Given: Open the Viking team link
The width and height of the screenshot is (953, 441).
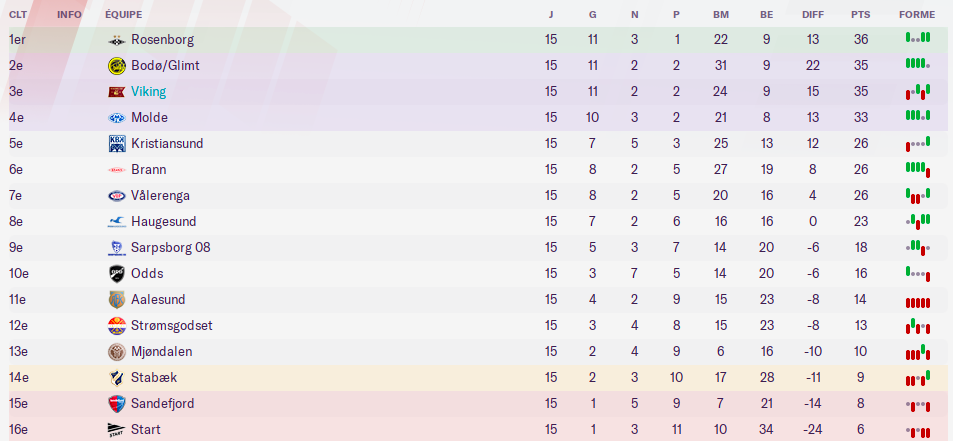Looking at the screenshot, I should (x=148, y=92).
